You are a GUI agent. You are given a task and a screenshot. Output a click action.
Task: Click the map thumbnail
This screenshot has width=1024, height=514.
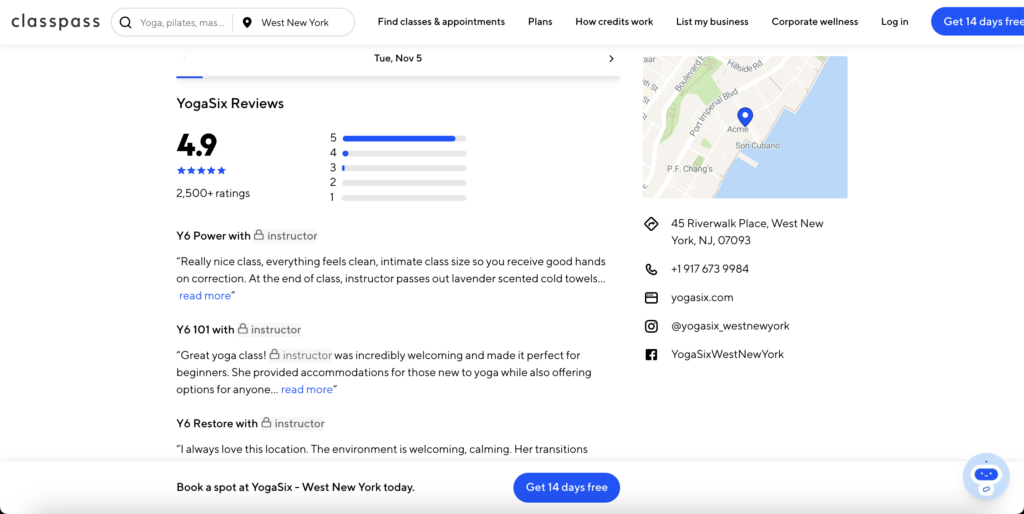745,127
